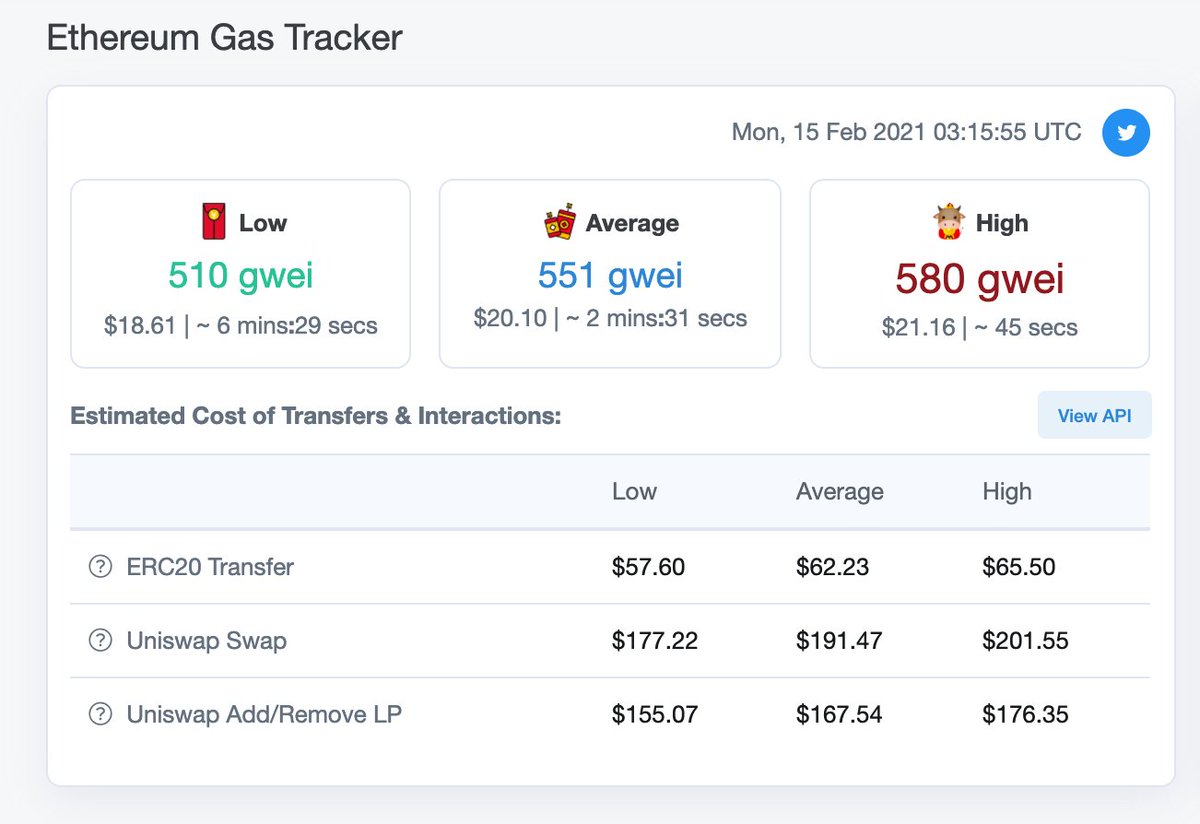Viewport: 1200px width, 824px height.
Task: Click the $176.35 Add/Remove LP high cost
Action: tap(1025, 714)
